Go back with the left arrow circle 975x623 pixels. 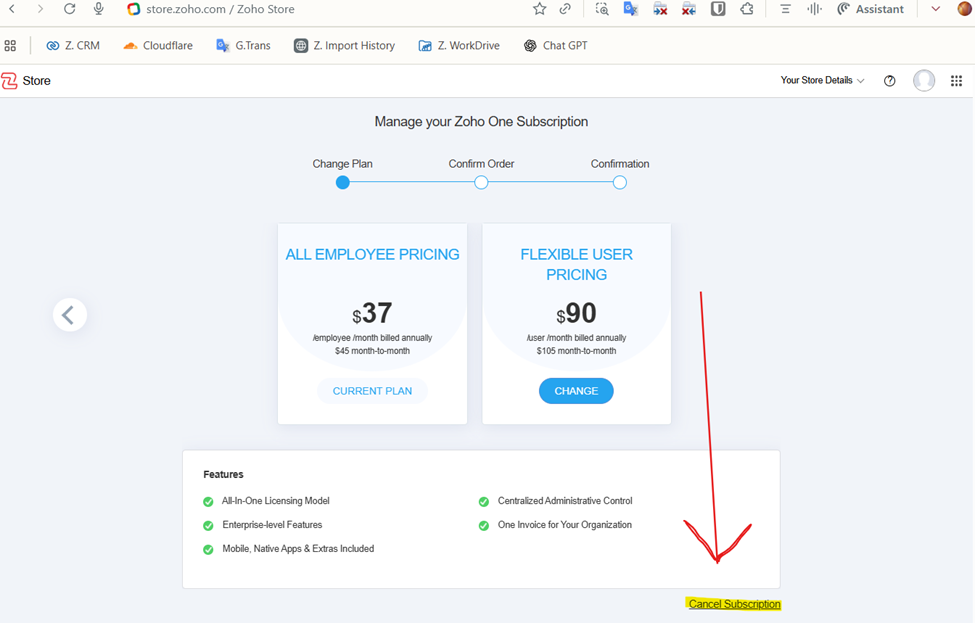[x=70, y=315]
